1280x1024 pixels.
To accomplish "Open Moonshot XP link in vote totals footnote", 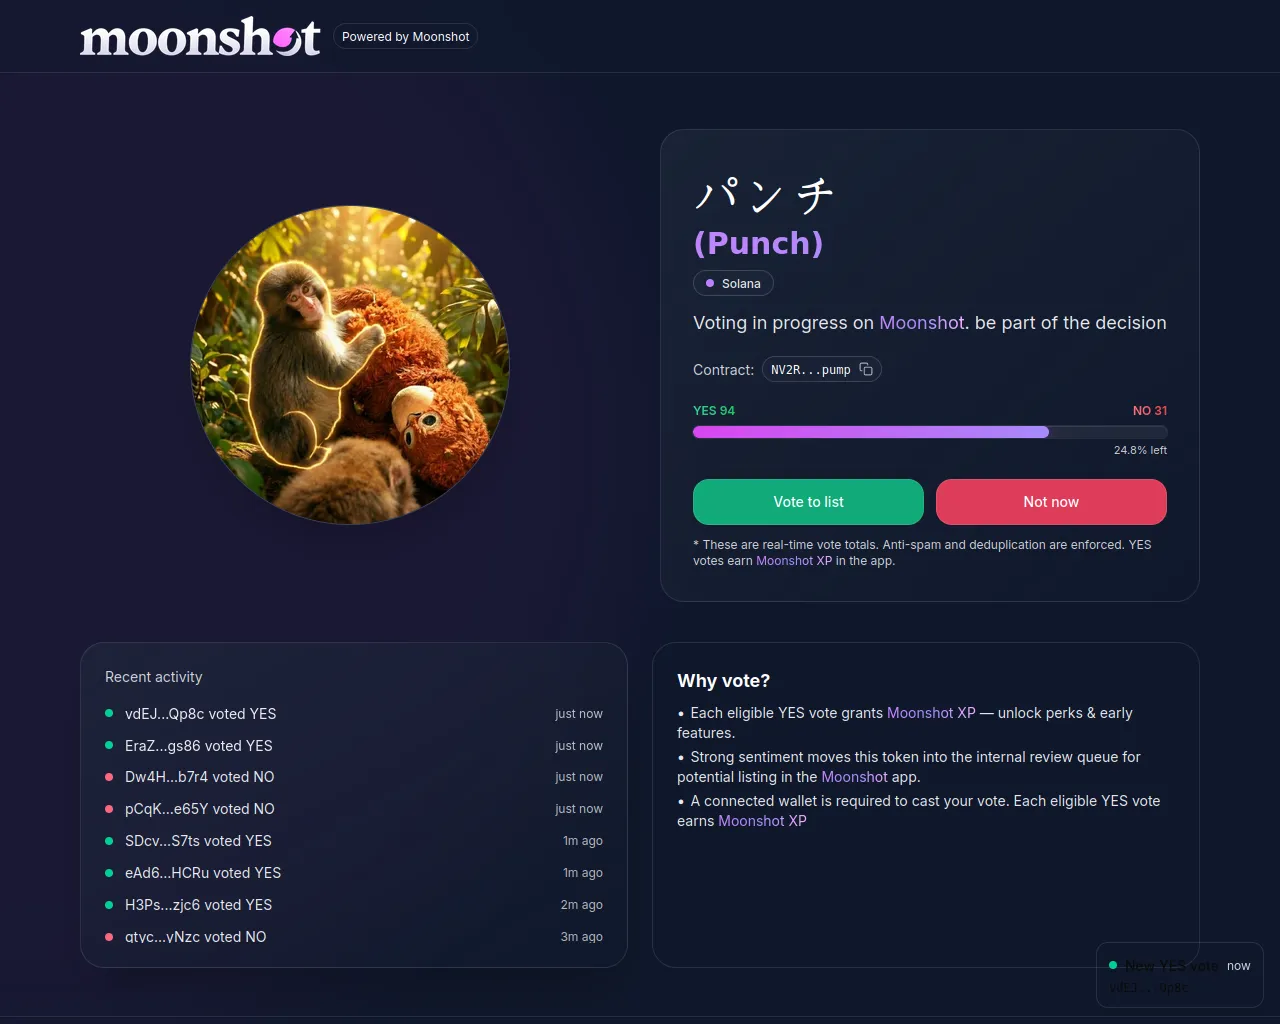I will (794, 561).
